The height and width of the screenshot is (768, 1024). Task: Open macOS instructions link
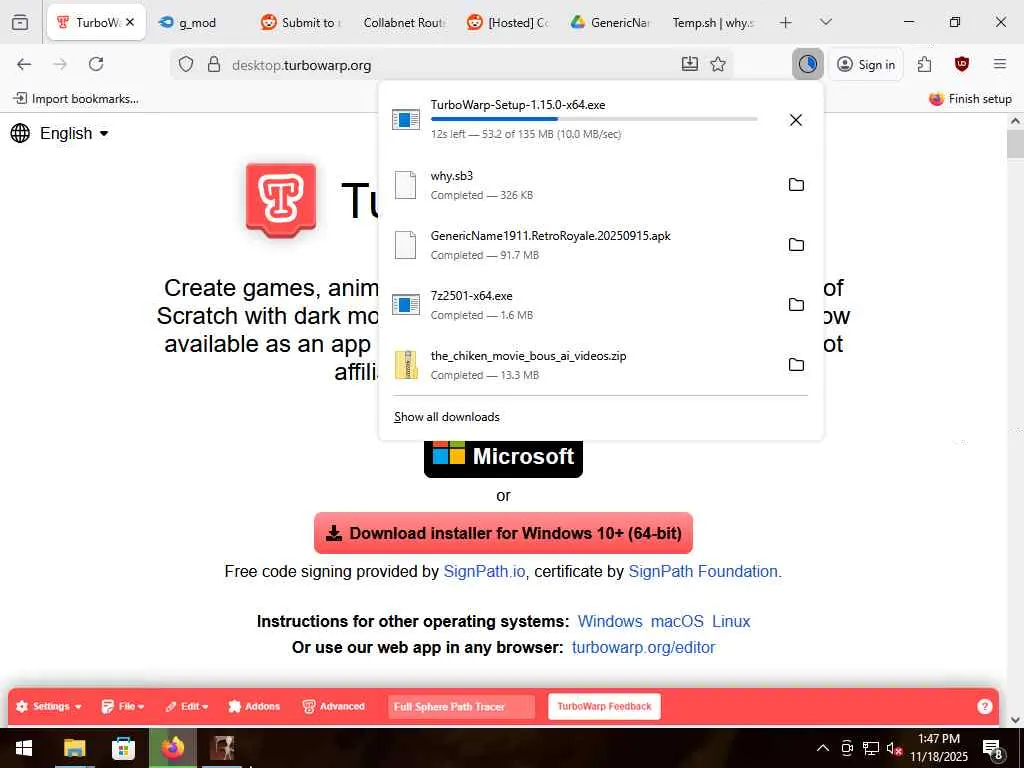point(677,621)
